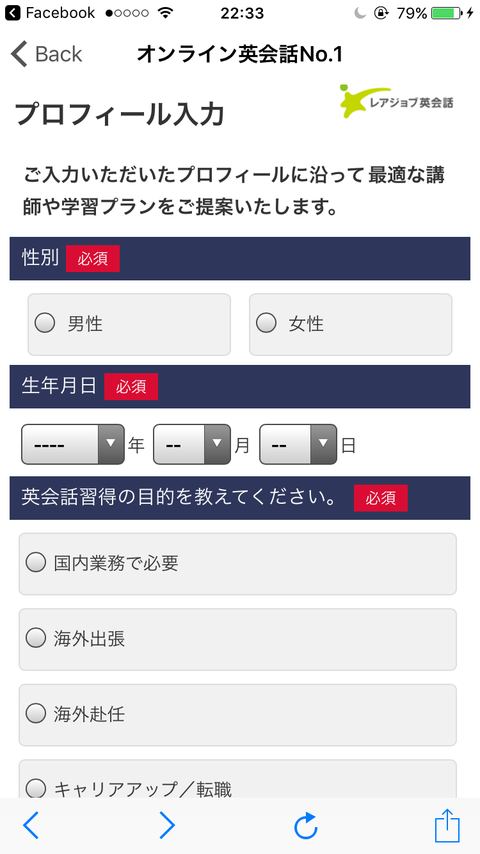Tap the 生年月日 section header
480x854 pixels.
pos(240,387)
